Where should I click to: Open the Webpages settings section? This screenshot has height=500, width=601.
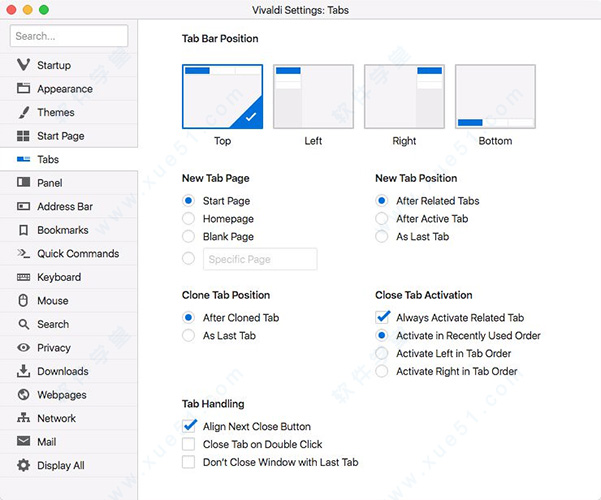click(69, 395)
